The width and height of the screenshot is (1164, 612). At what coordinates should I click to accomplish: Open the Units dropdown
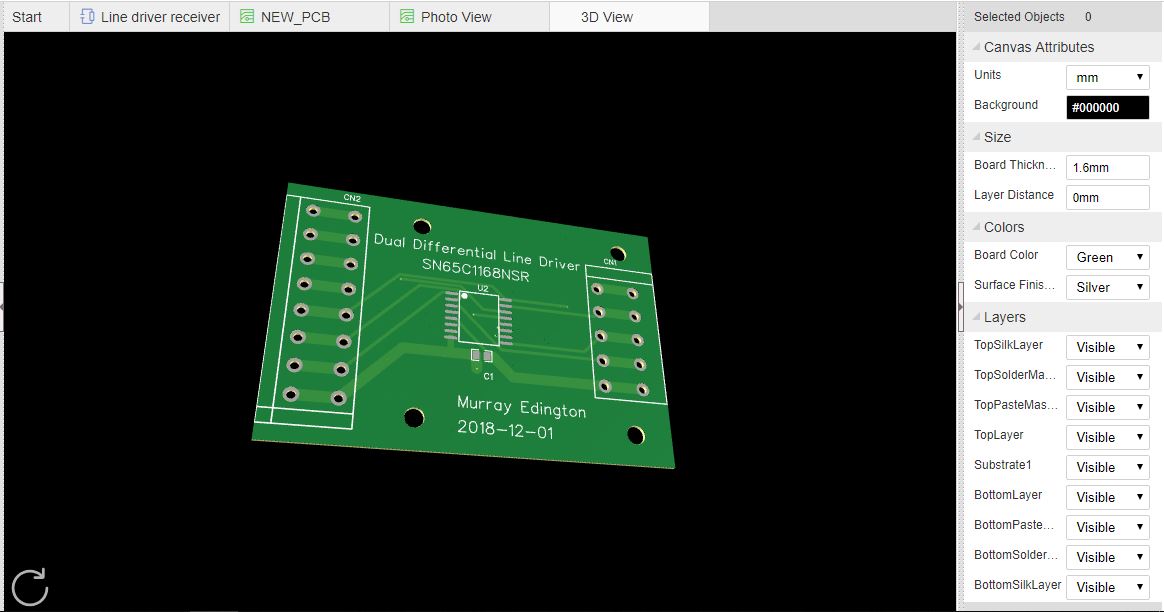click(1108, 77)
